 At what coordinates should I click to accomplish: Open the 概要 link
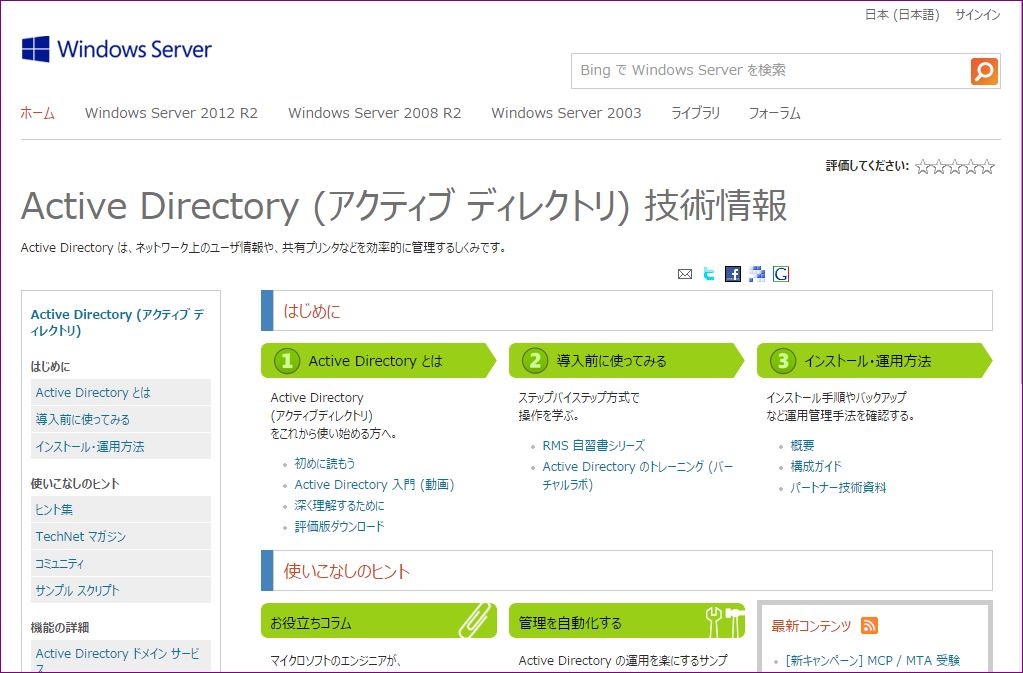[x=802, y=445]
